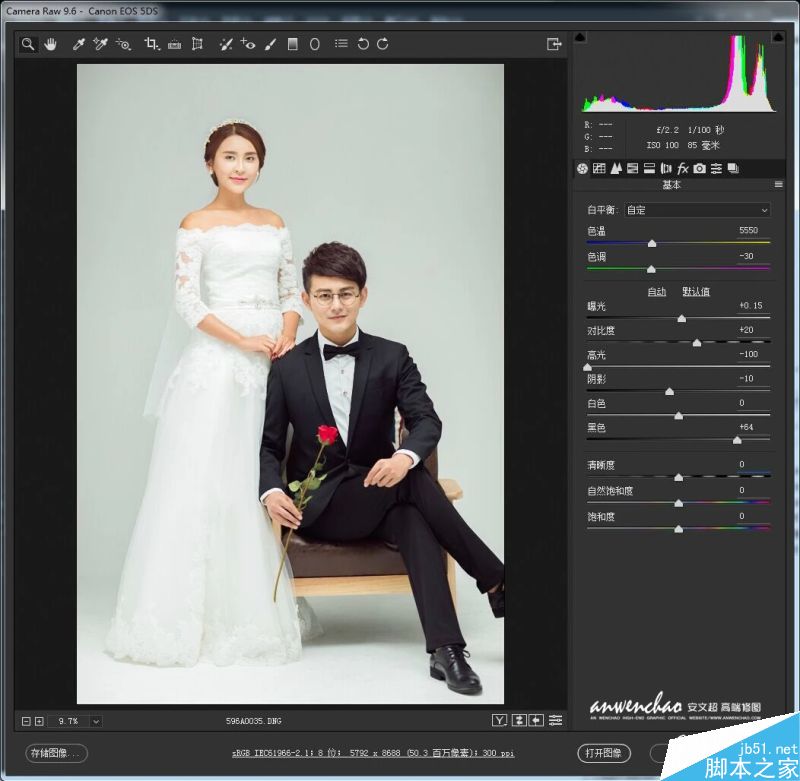Click the saturation slider
Screen dimensions: 800x781
tap(678, 529)
